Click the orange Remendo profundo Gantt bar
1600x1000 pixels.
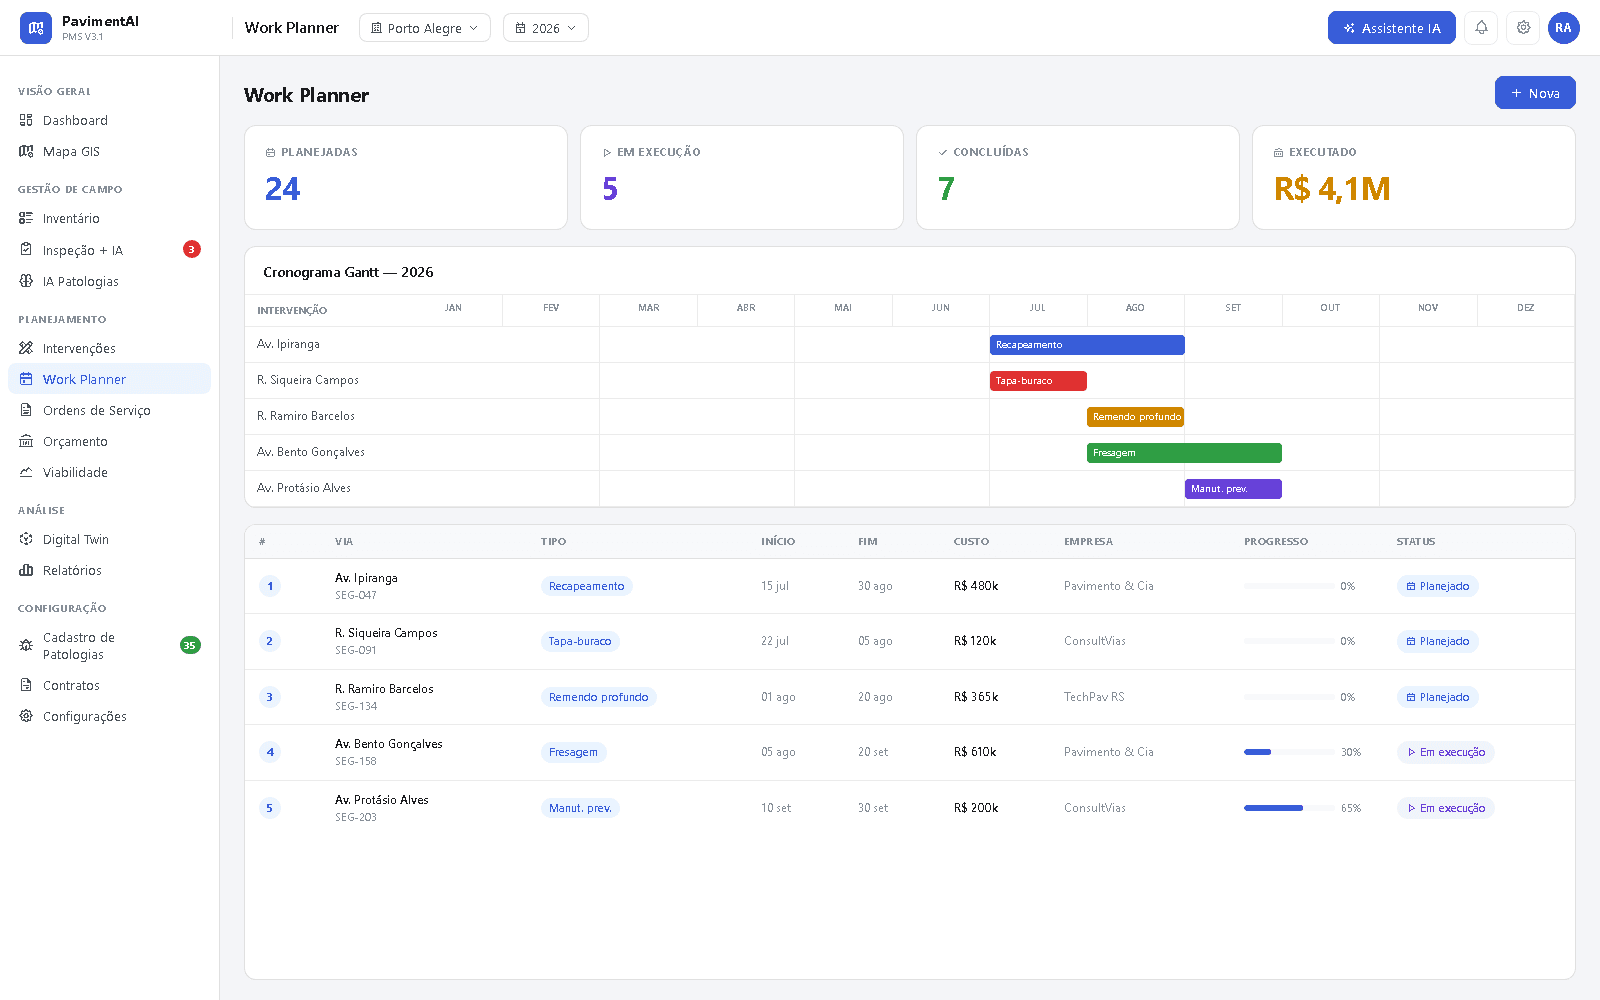click(1135, 417)
